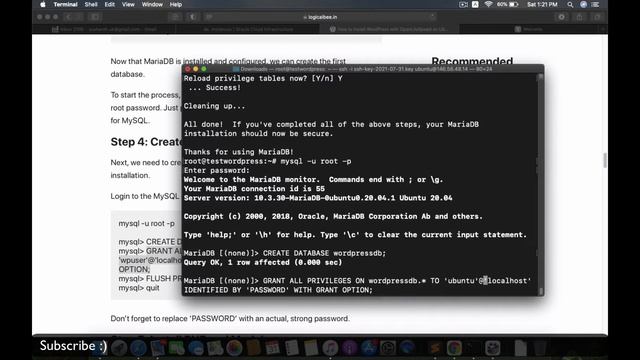Open the Help menu

tap(176, 4)
